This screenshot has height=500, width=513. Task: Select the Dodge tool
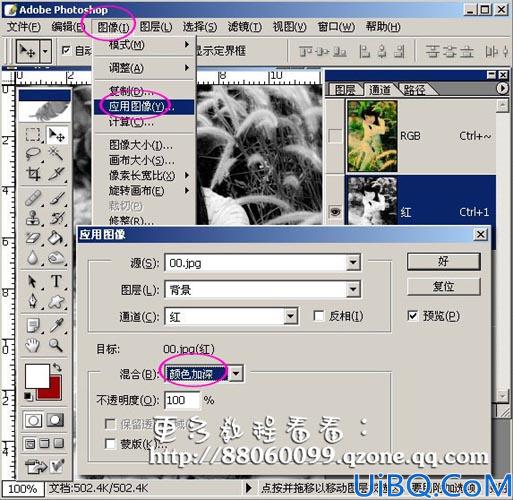56,257
